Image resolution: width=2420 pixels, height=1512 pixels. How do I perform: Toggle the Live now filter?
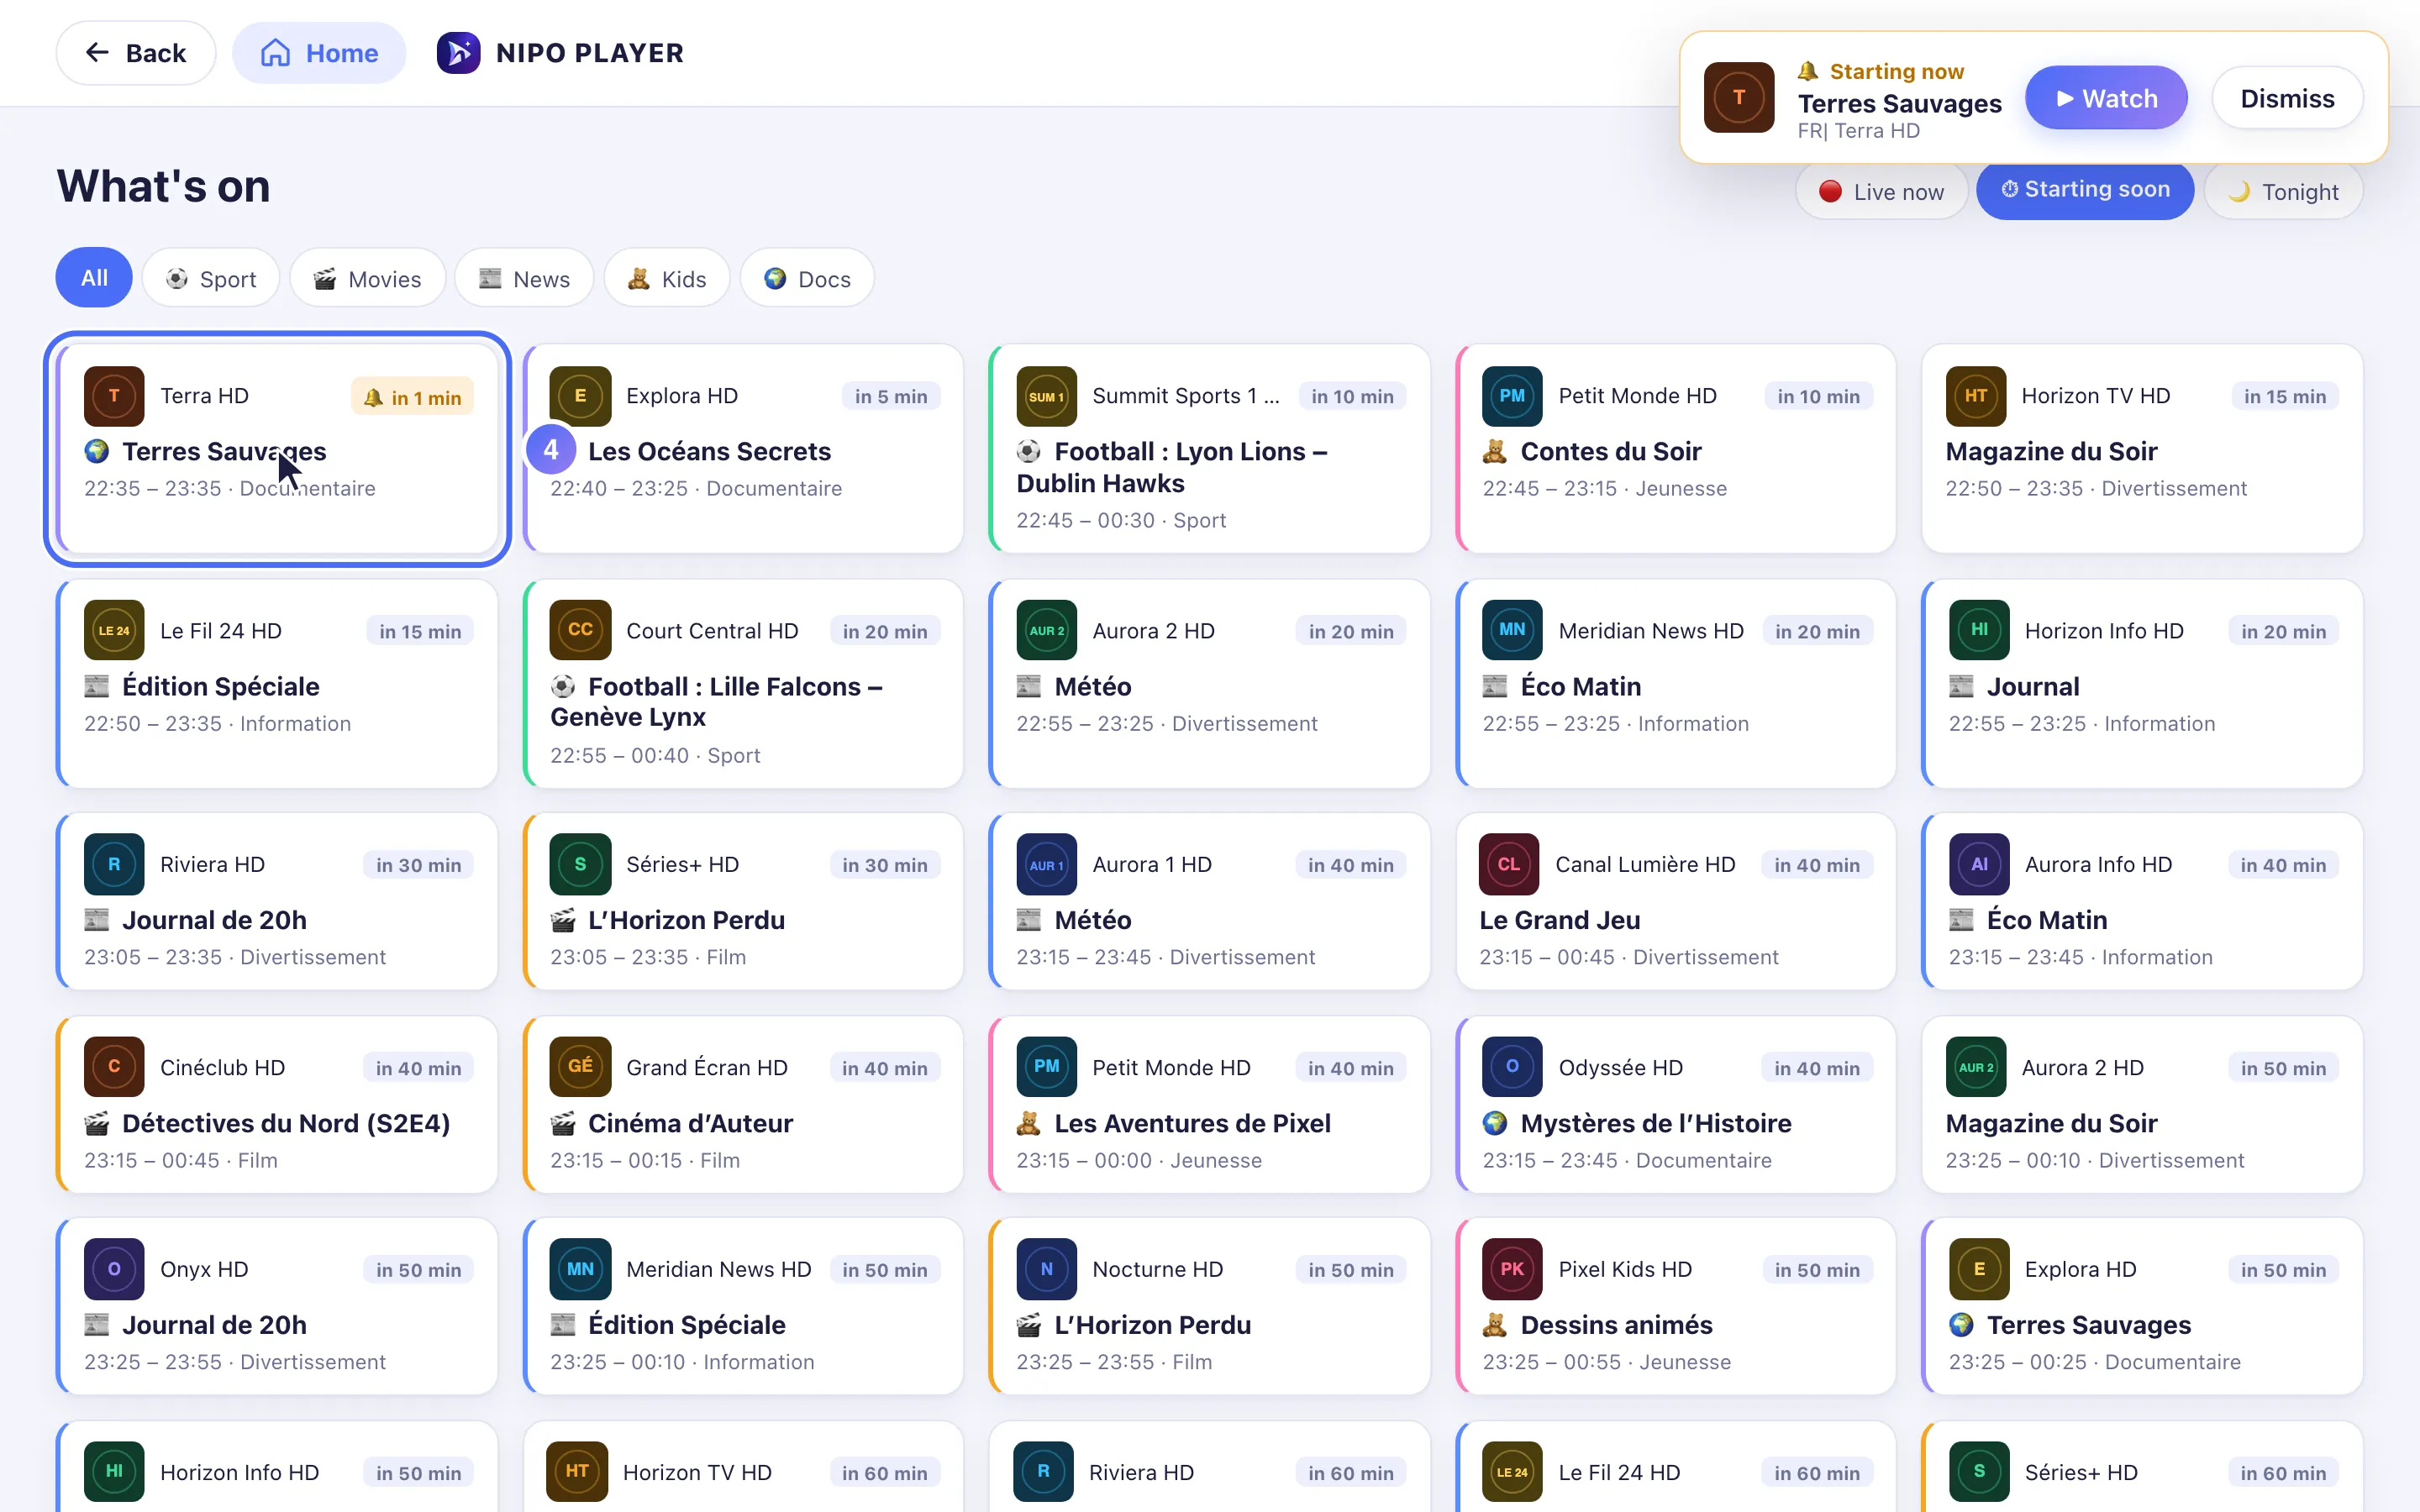(1881, 191)
